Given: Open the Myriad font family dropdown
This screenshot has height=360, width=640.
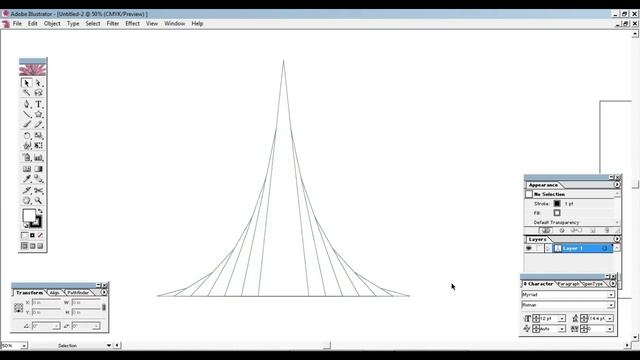Looking at the screenshot, I should [x=611, y=295].
